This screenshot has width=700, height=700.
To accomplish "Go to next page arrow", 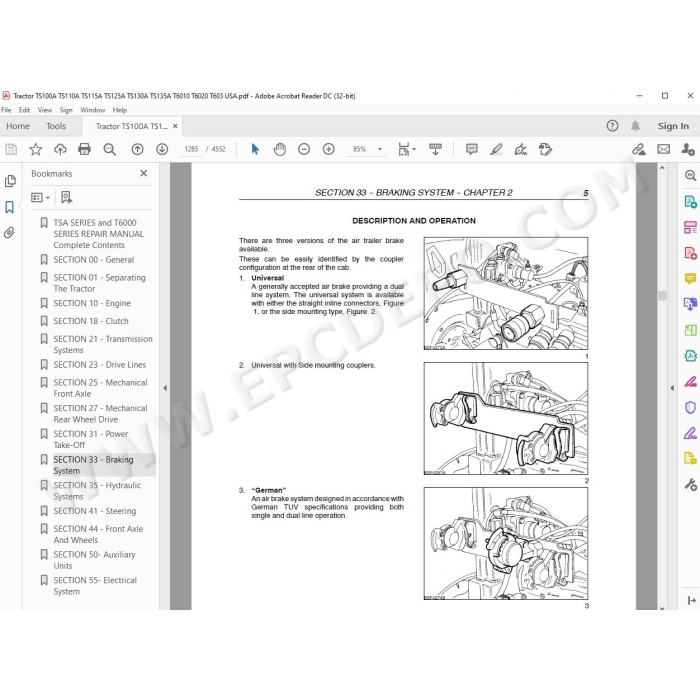I will (x=162, y=149).
